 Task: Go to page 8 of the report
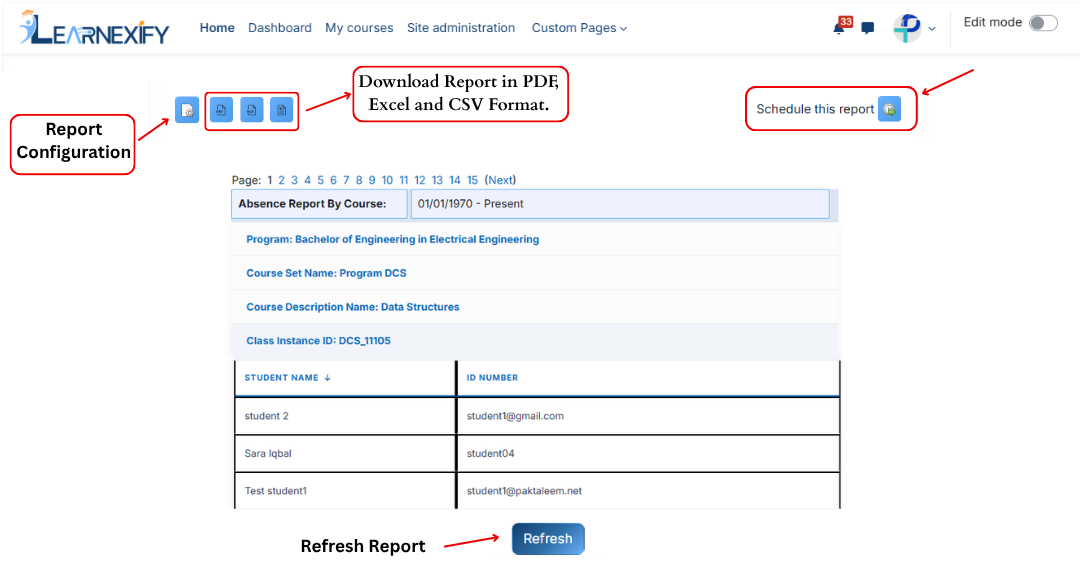(359, 180)
